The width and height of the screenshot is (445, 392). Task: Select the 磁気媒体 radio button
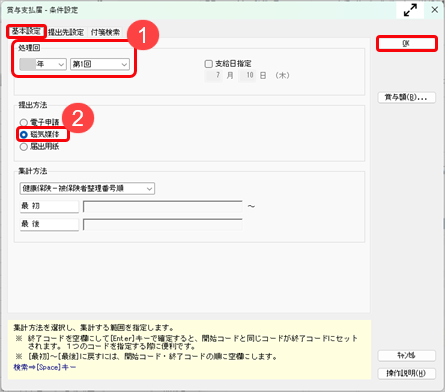coord(23,135)
